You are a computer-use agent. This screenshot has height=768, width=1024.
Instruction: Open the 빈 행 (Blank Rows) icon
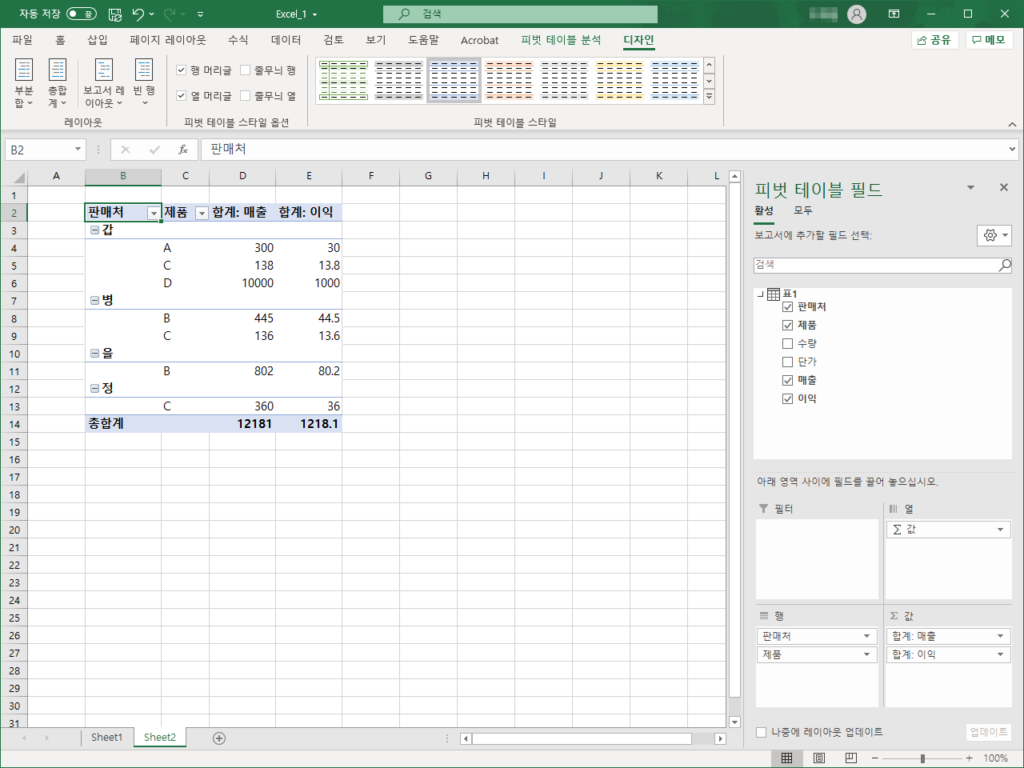click(x=144, y=82)
